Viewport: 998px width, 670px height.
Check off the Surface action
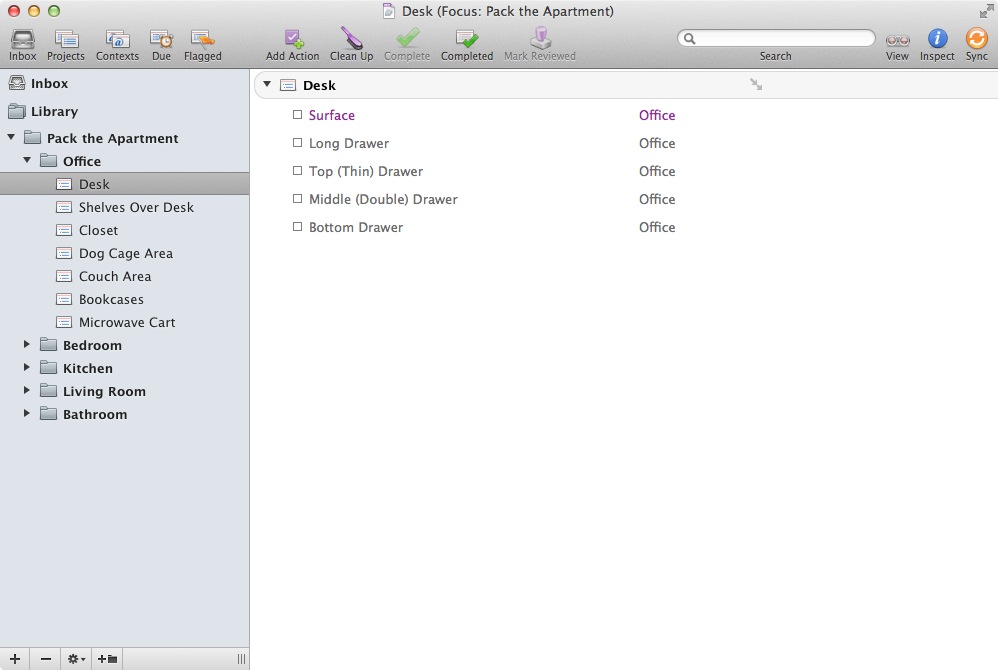pyautogui.click(x=297, y=115)
